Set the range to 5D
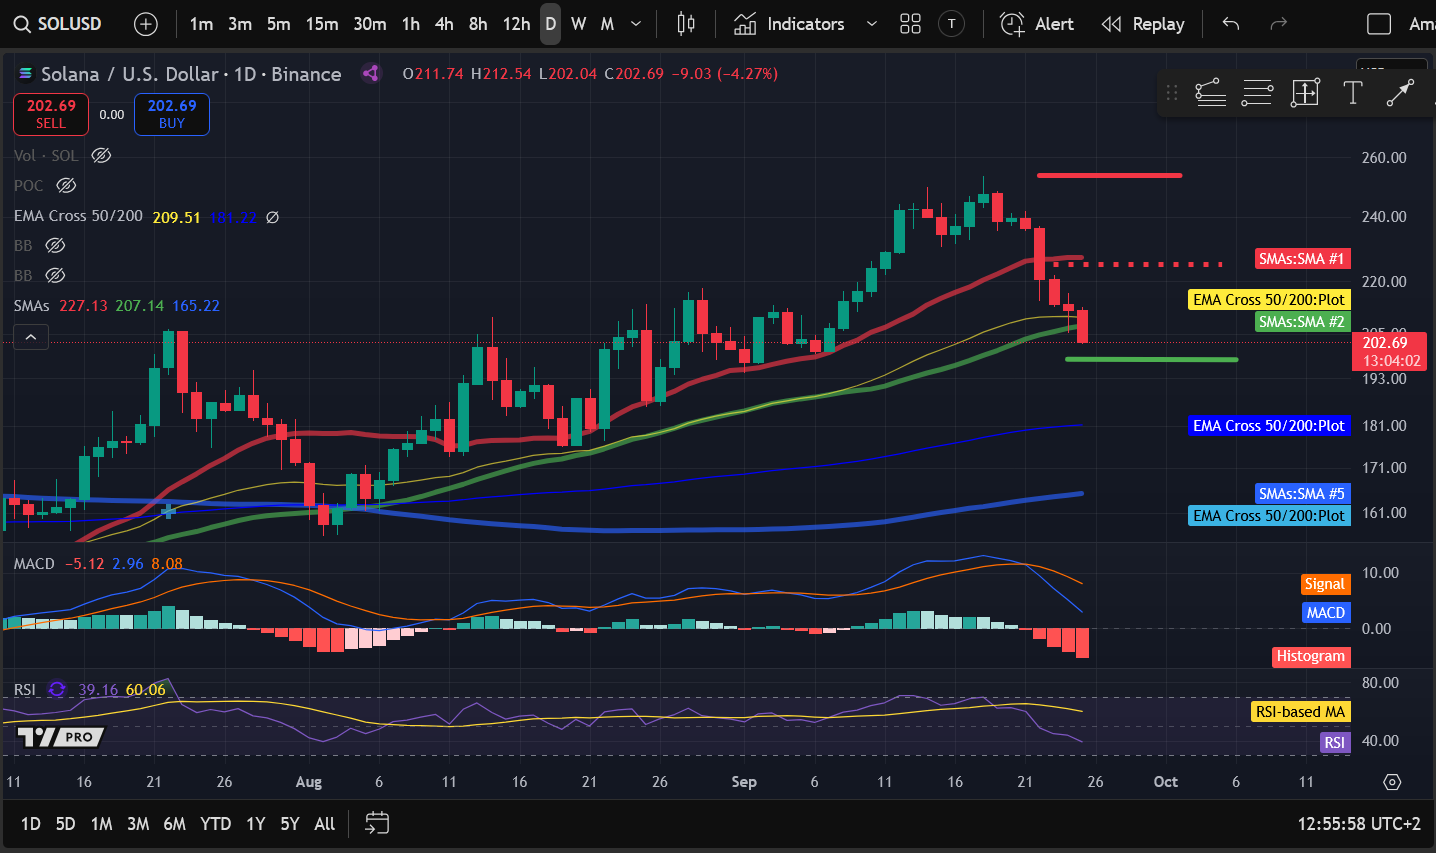 coord(65,824)
